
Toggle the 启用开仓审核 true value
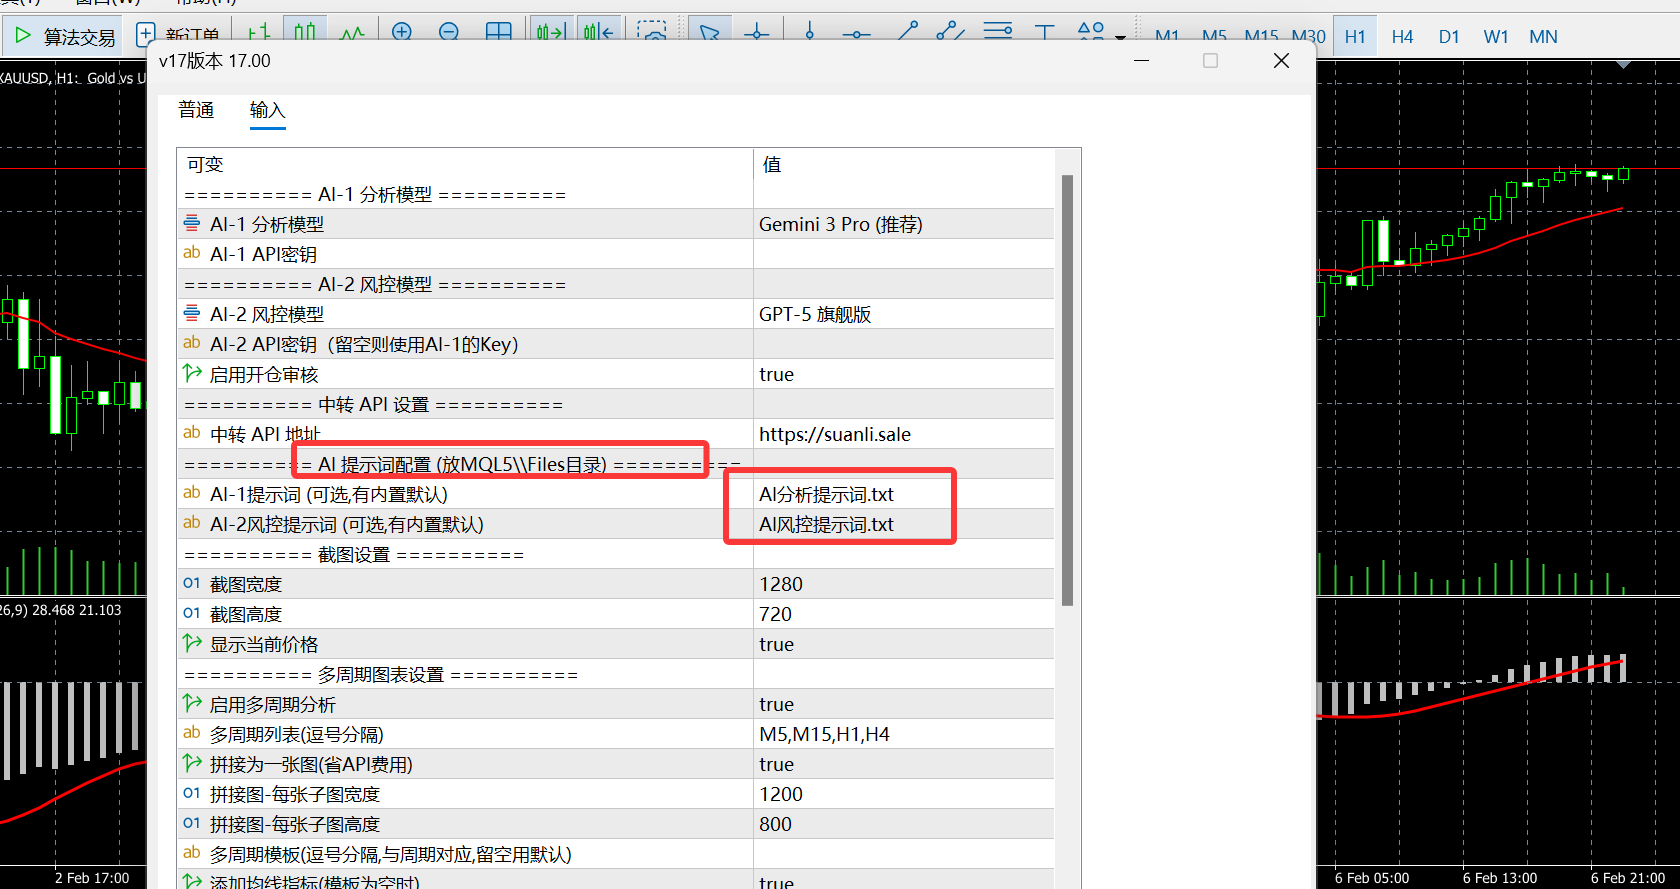pos(904,374)
